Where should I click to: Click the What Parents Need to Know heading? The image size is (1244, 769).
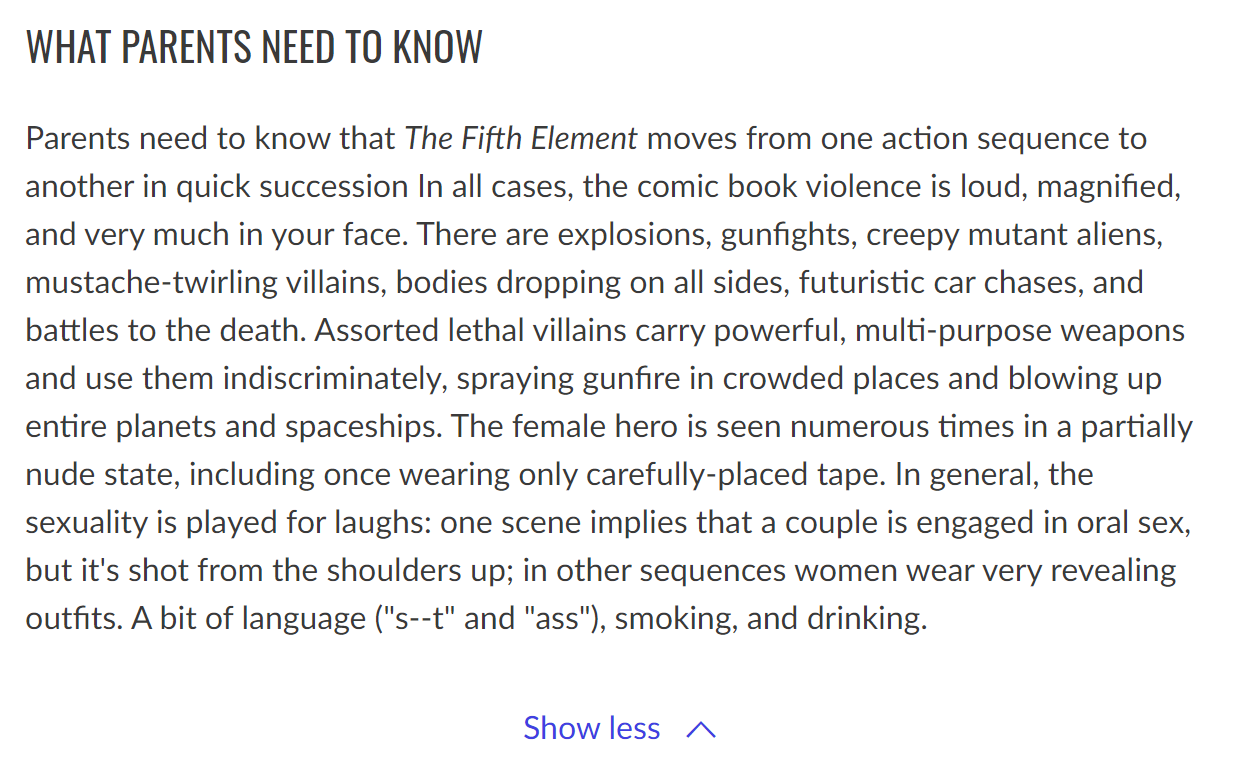[254, 47]
